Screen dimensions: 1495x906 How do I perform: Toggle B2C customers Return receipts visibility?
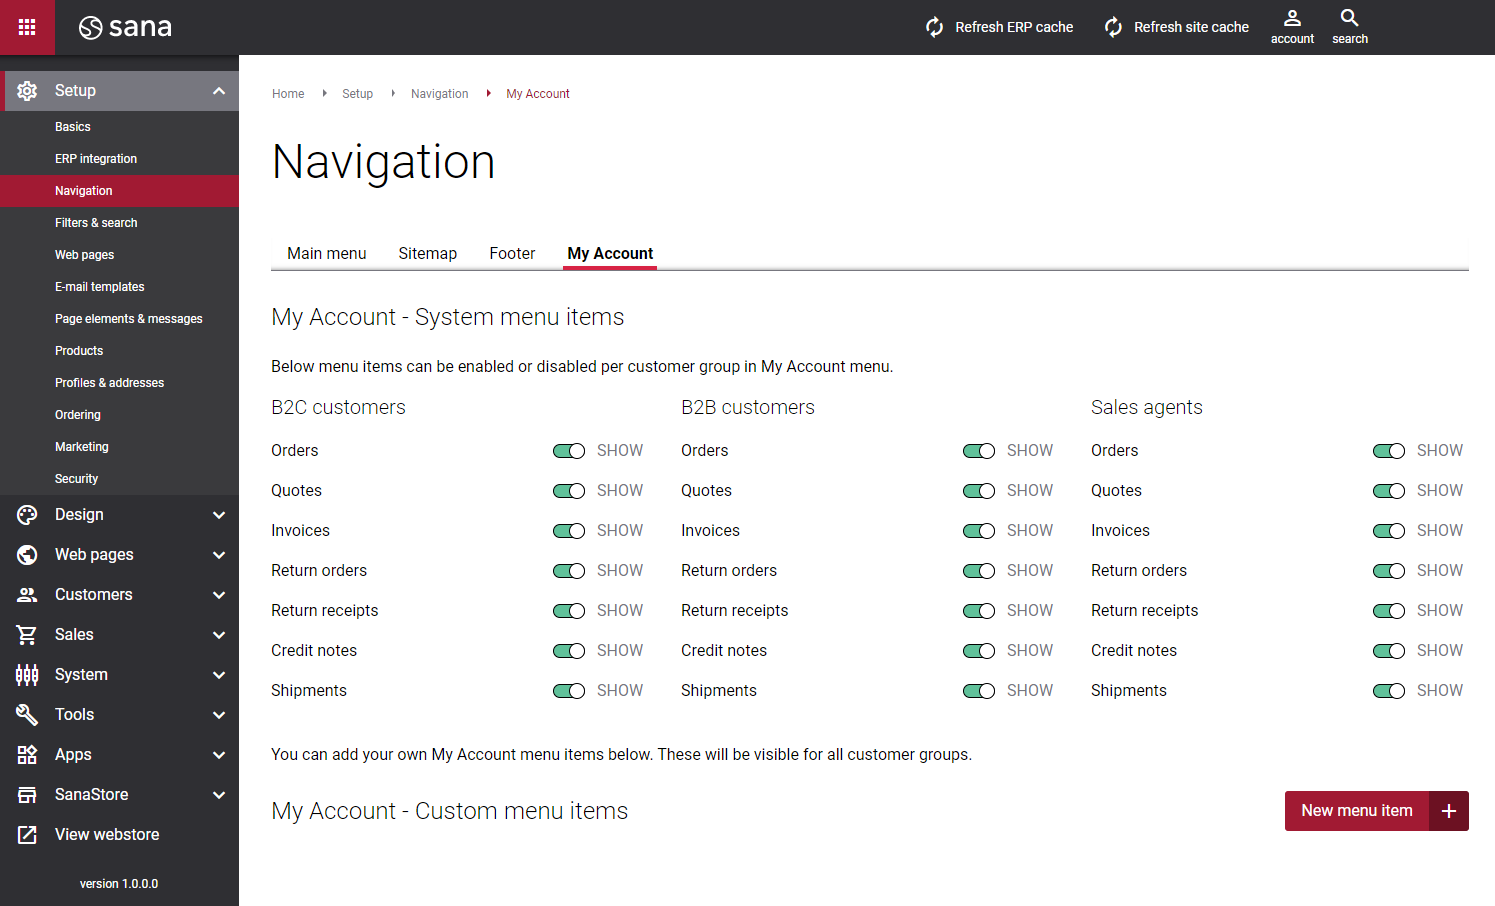point(569,611)
